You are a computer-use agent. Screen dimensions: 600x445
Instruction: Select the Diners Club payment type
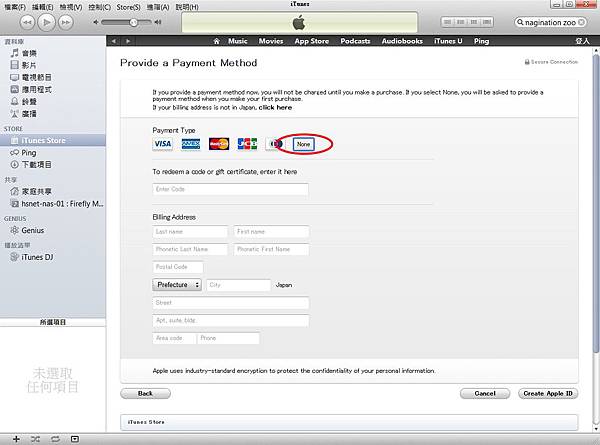(x=274, y=144)
